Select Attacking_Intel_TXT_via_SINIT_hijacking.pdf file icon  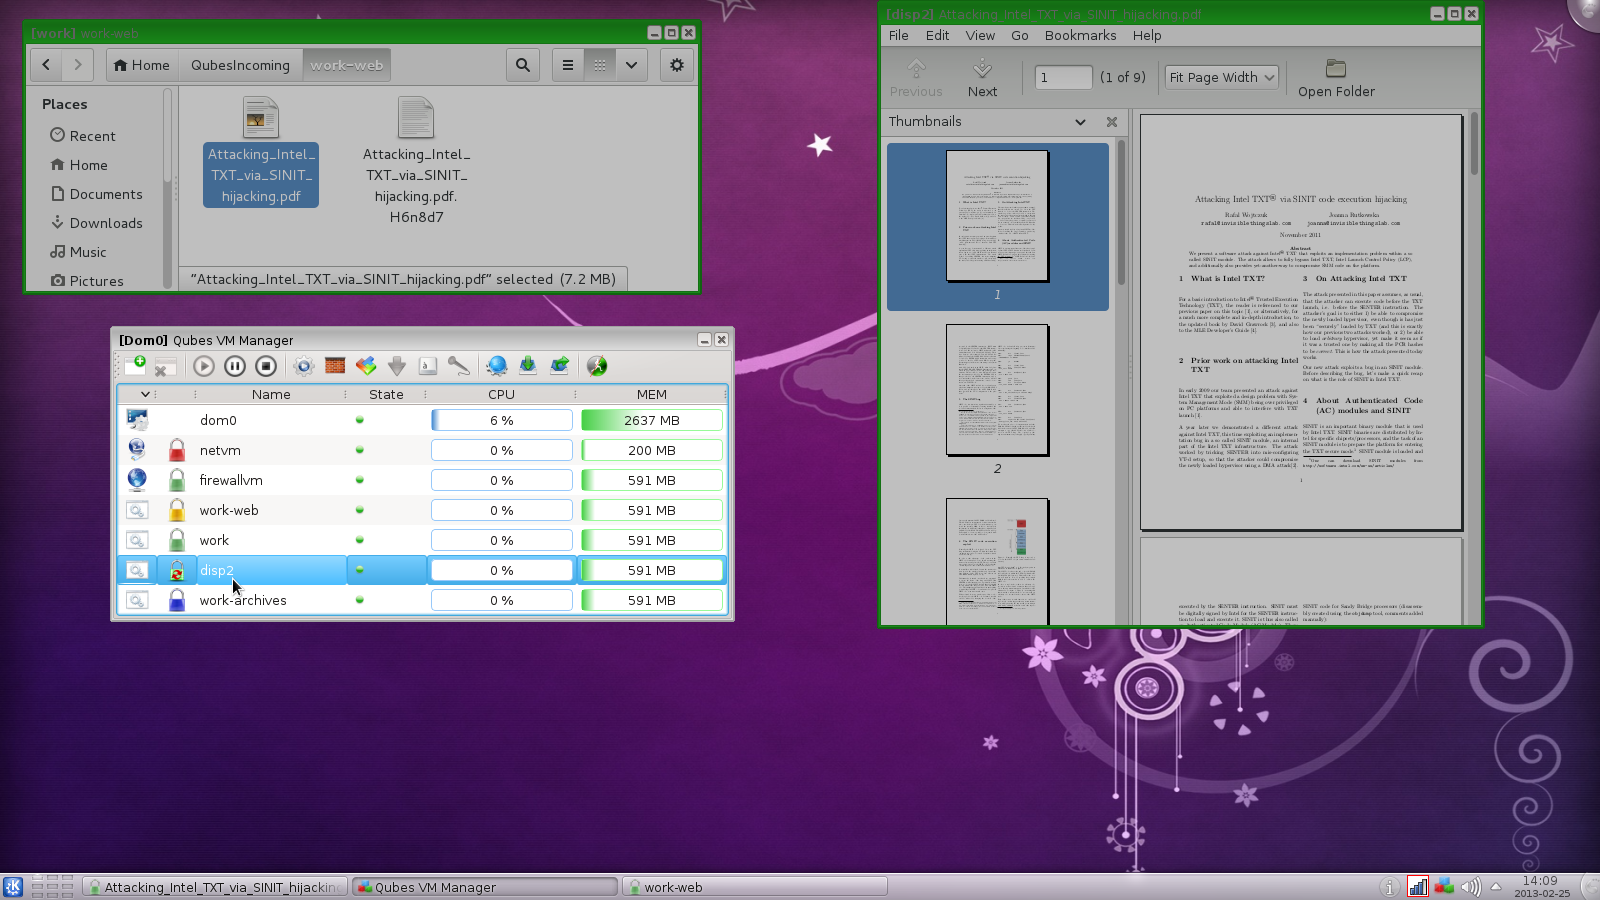pos(261,118)
